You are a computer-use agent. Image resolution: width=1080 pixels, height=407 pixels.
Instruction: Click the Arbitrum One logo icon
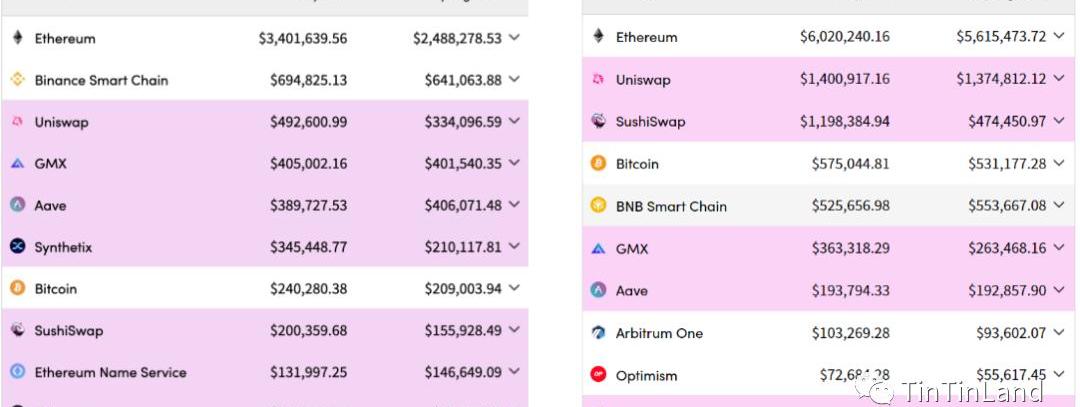pos(599,333)
